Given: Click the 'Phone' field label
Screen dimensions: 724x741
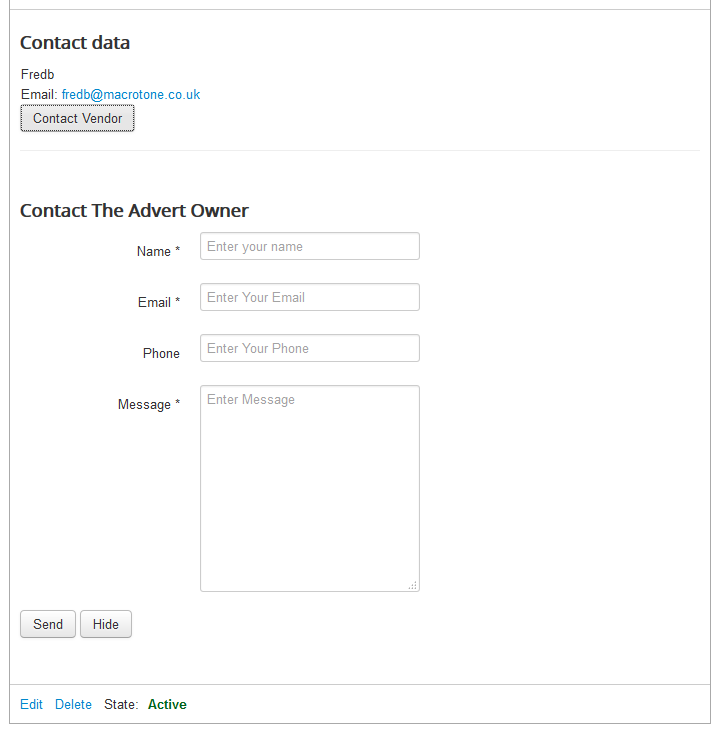Looking at the screenshot, I should (161, 354).
